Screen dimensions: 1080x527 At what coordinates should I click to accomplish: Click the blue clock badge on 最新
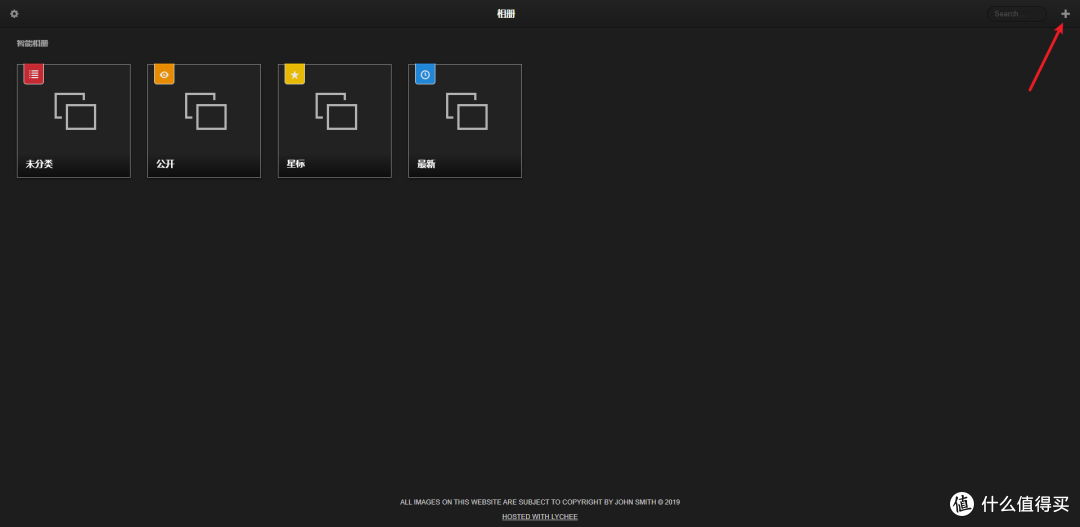coord(425,74)
